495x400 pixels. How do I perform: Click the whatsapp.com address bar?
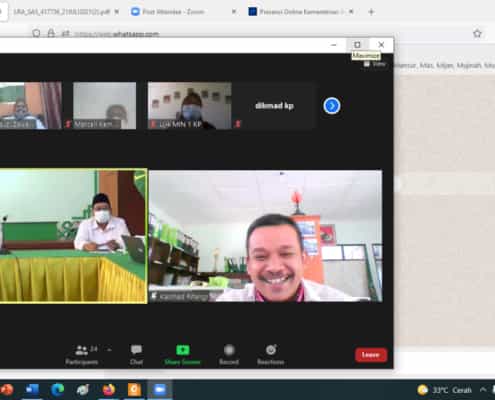pyautogui.click(x=117, y=34)
